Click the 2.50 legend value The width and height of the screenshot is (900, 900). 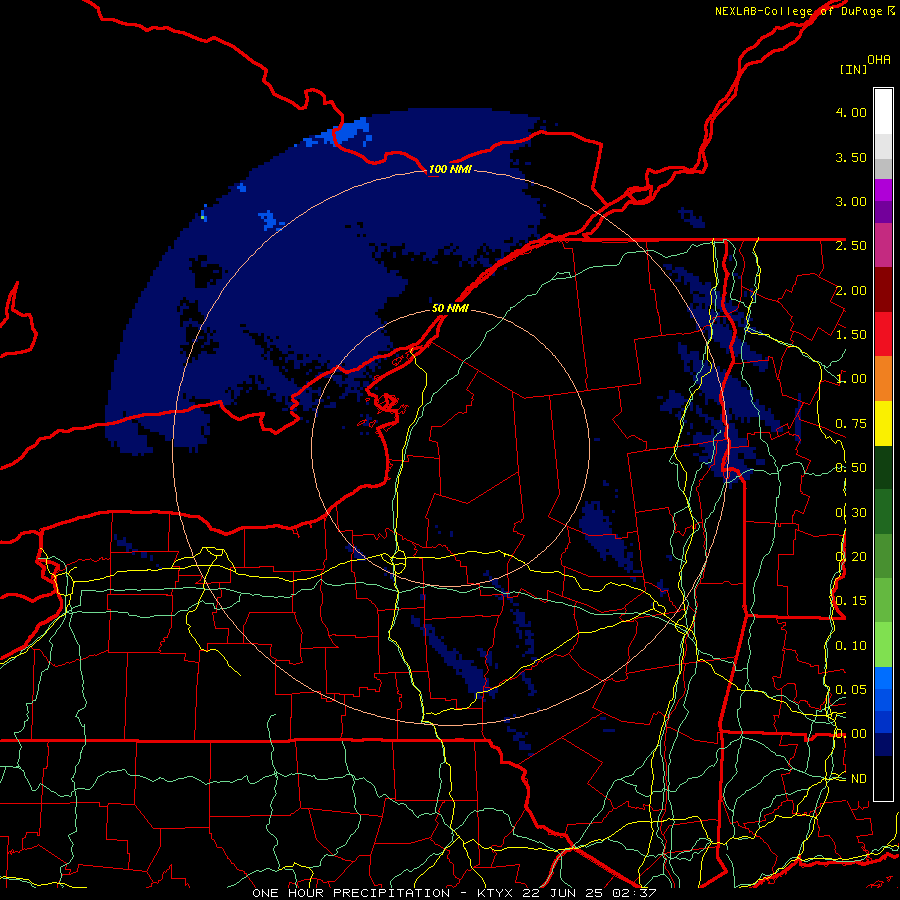pyautogui.click(x=851, y=245)
